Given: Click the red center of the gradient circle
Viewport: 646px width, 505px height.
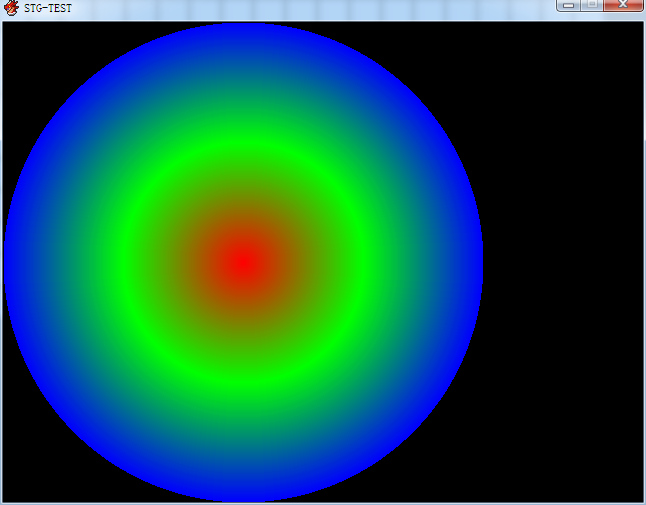Looking at the screenshot, I should pyautogui.click(x=245, y=262).
